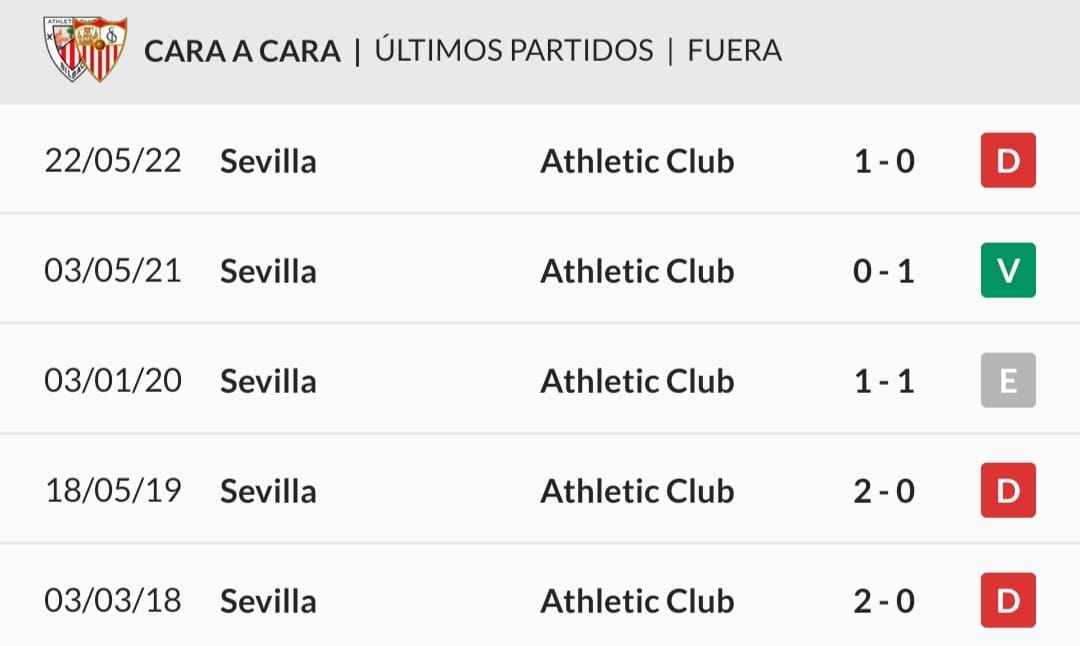1080x646 pixels.
Task: Select Athletic Club in the 22/05/22 match
Action: point(637,161)
